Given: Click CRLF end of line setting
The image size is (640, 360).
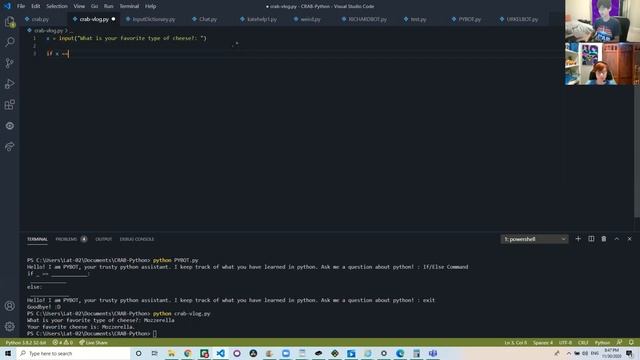Looking at the screenshot, I should point(583,342).
